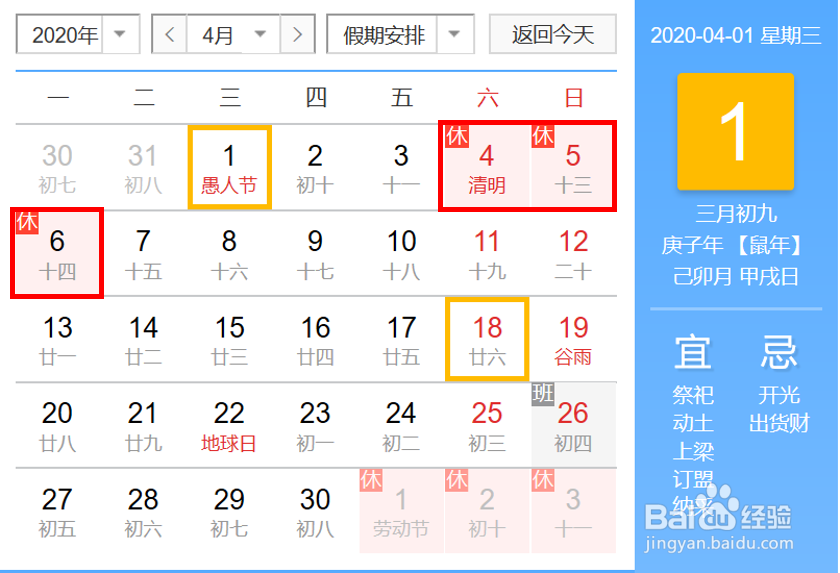The height and width of the screenshot is (573, 840).
Task: Click 出货财 in the 忌 list
Action: [x=779, y=423]
